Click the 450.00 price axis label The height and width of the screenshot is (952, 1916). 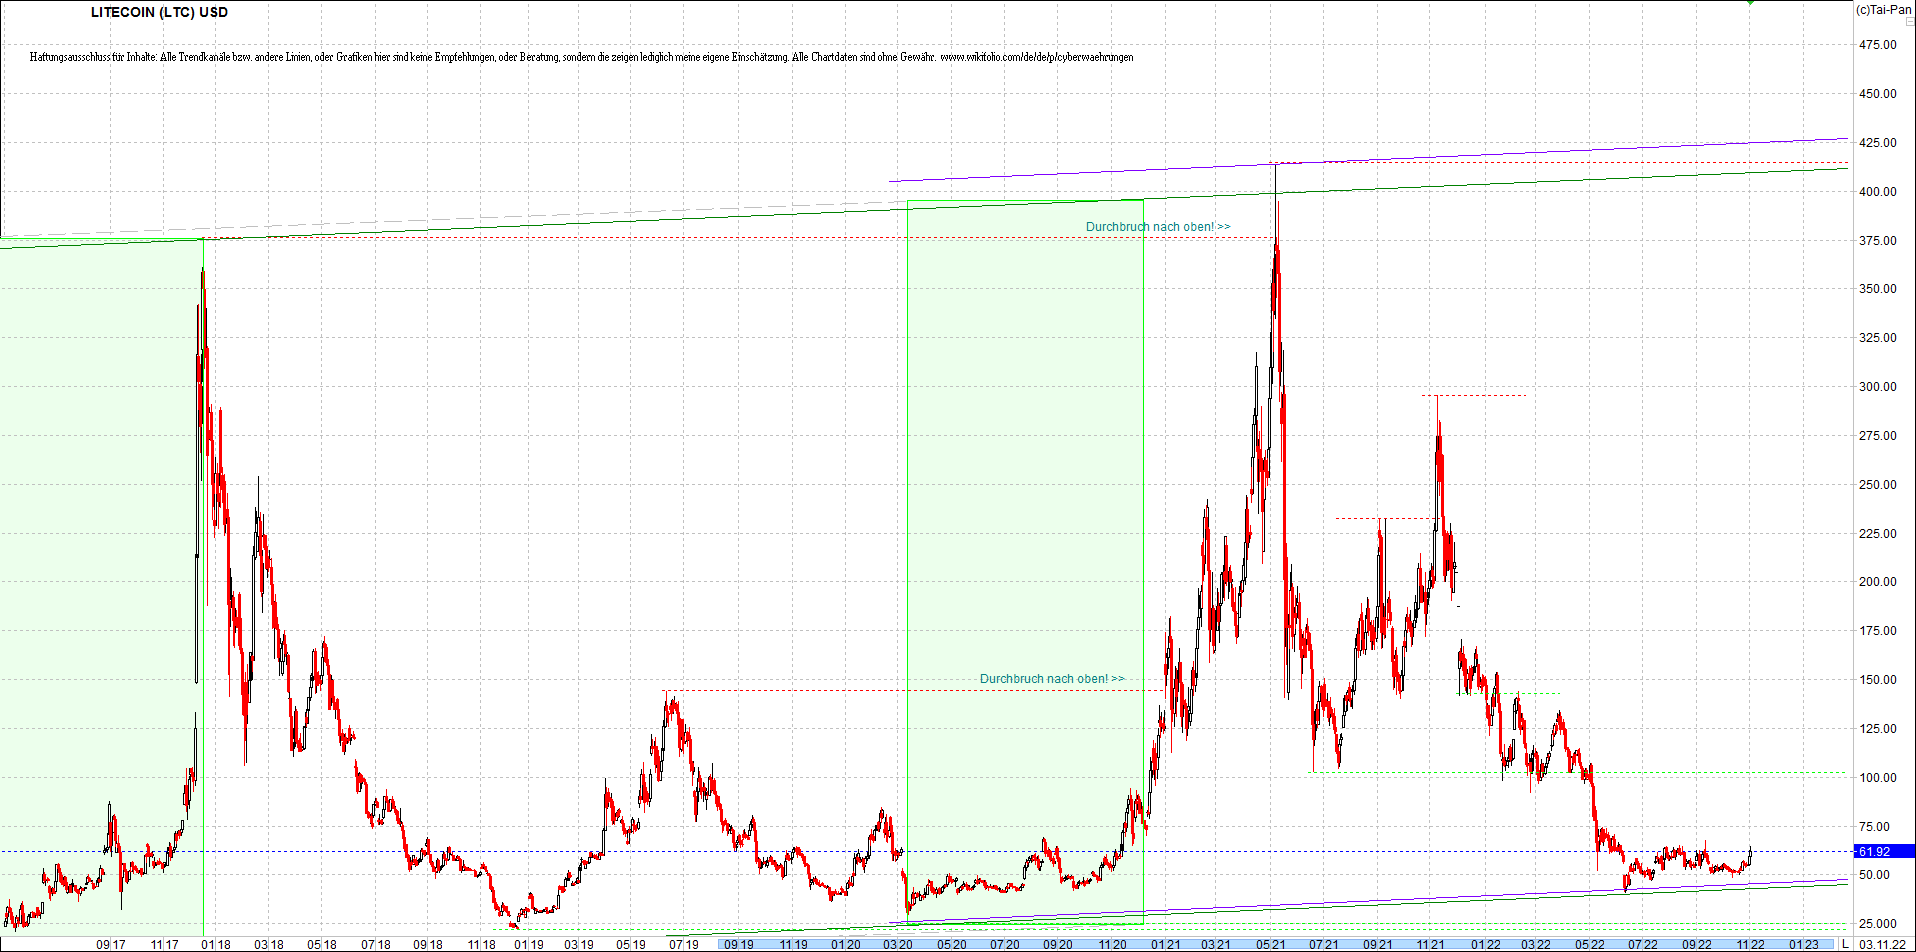[1878, 94]
